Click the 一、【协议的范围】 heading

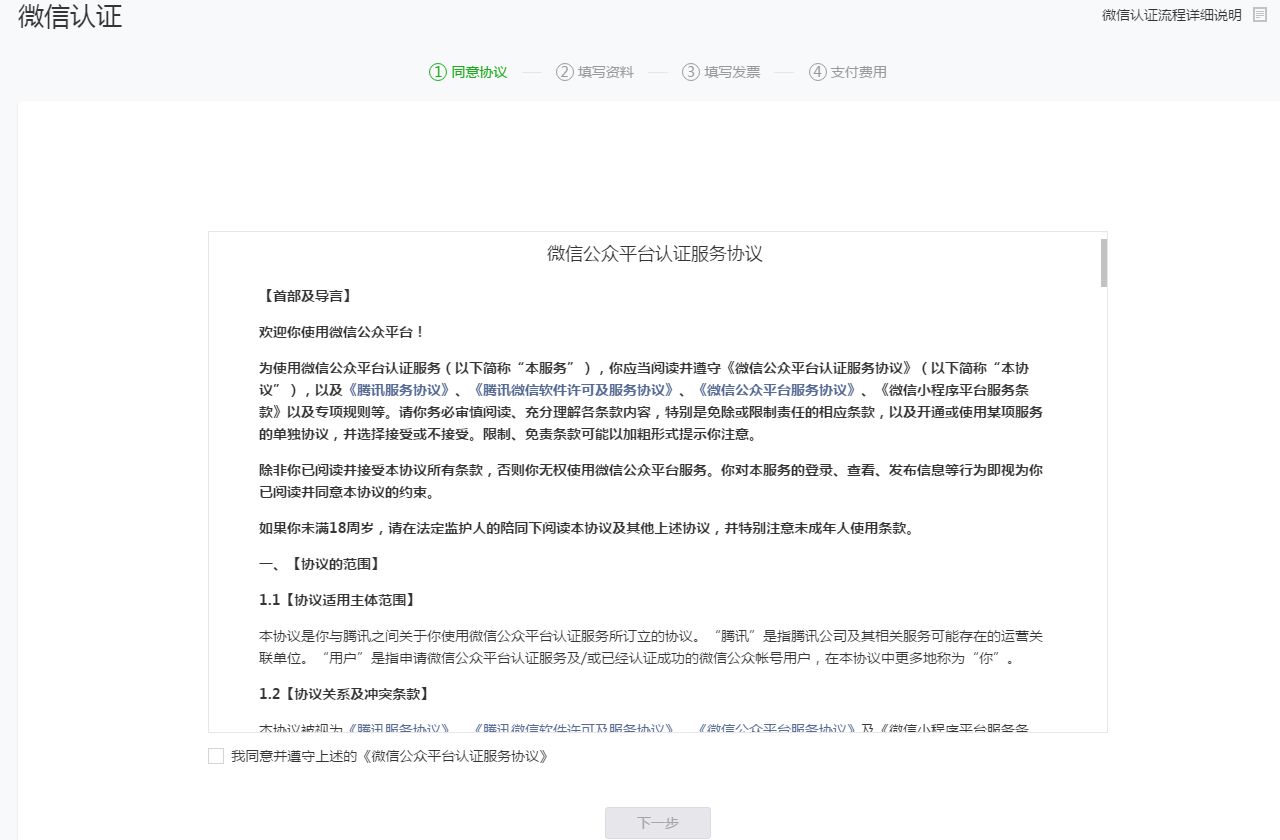[319, 564]
